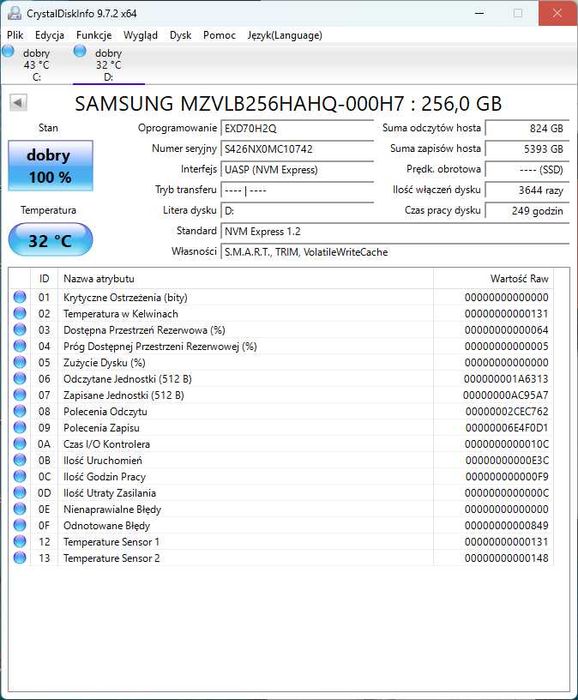Select raw value 000000001A6313
Viewport: 578px width, 700px height.
[x=506, y=379]
